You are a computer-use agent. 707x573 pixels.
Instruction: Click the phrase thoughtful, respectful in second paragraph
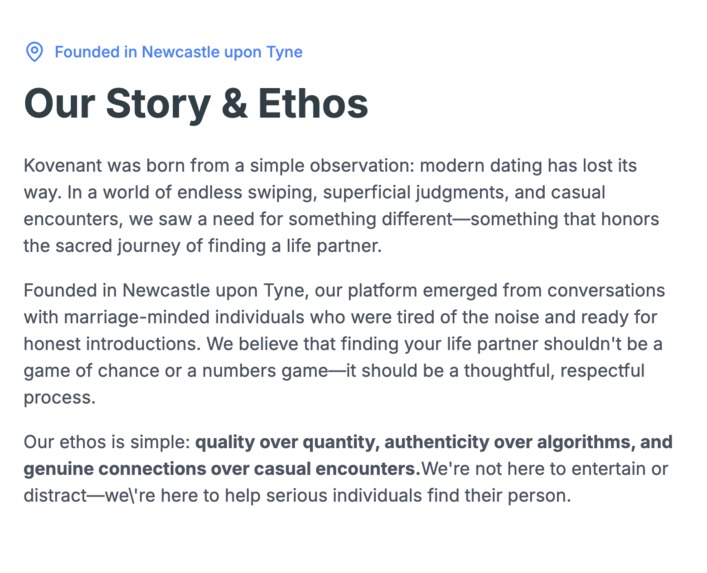554,371
